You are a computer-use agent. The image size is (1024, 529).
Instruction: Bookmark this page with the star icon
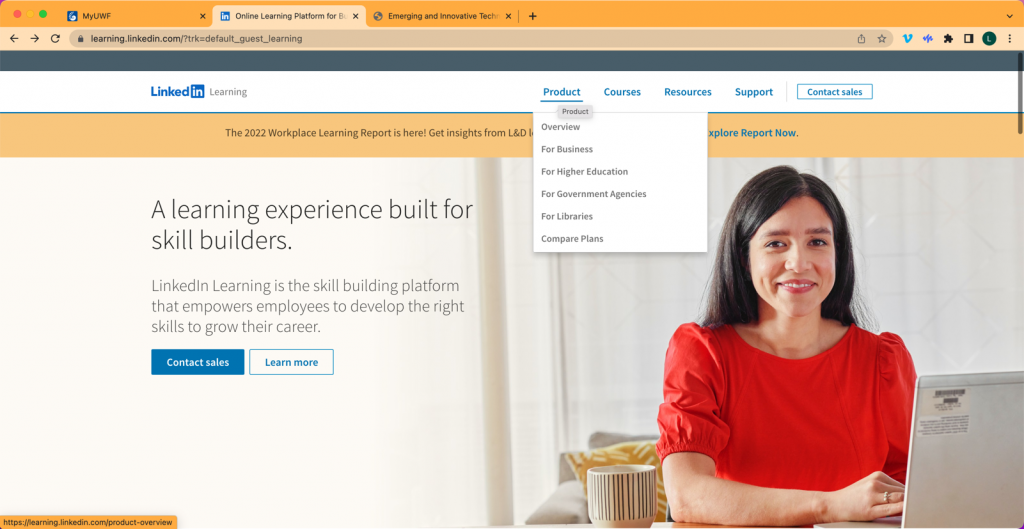[x=882, y=39]
